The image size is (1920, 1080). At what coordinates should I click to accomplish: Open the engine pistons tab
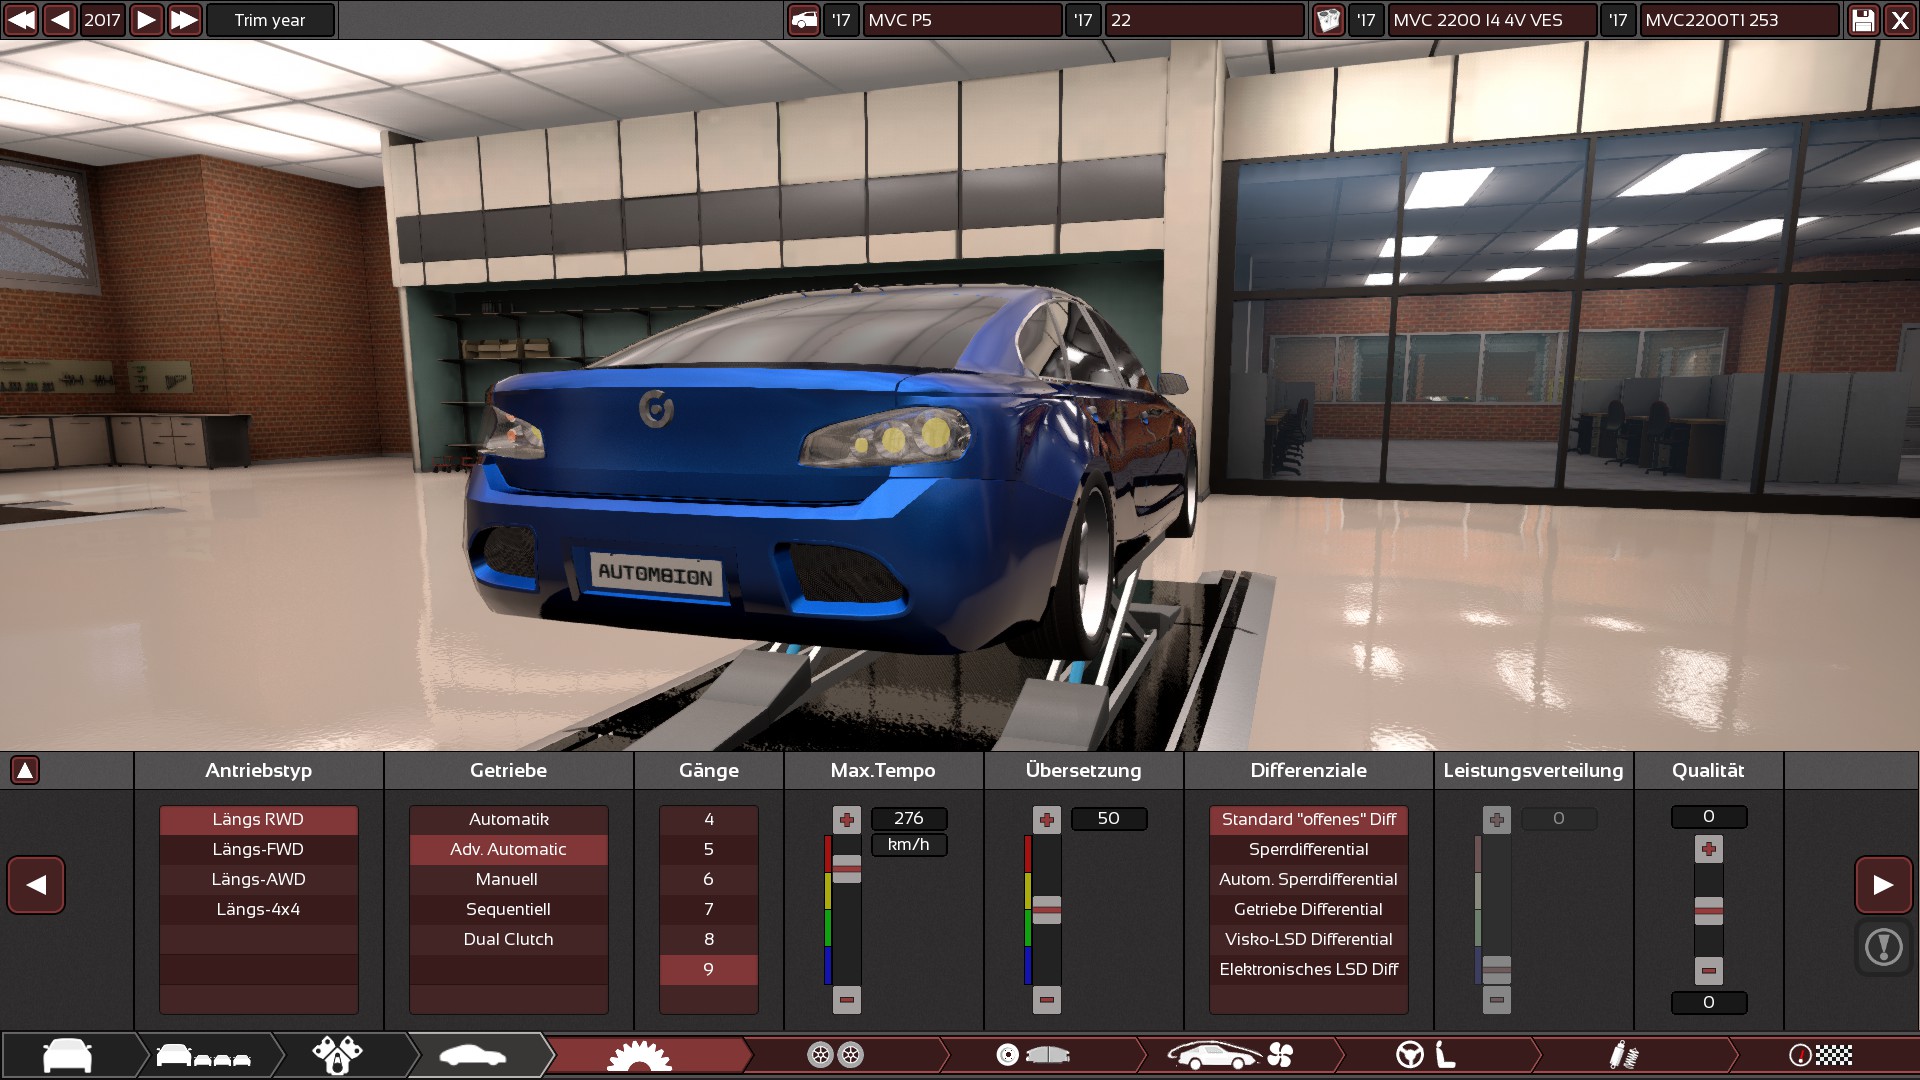coord(338,1055)
